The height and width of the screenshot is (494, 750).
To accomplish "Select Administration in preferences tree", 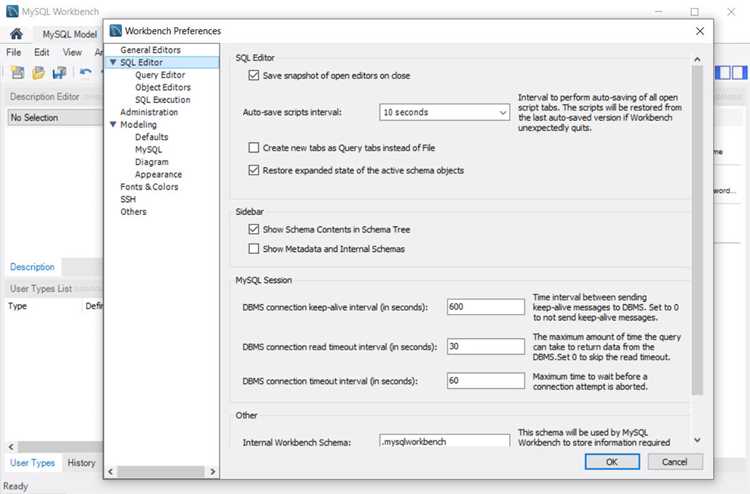I will click(x=149, y=112).
